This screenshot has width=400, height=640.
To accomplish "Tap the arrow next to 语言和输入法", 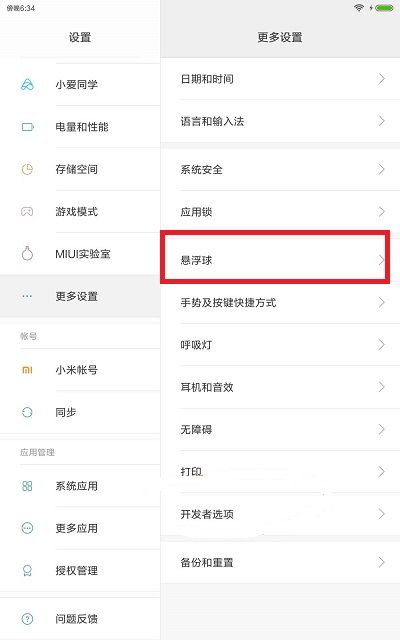I will click(x=381, y=121).
